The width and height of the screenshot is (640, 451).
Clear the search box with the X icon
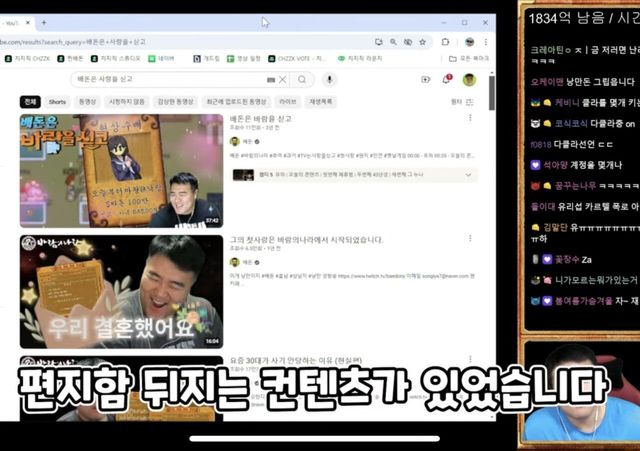click(283, 79)
